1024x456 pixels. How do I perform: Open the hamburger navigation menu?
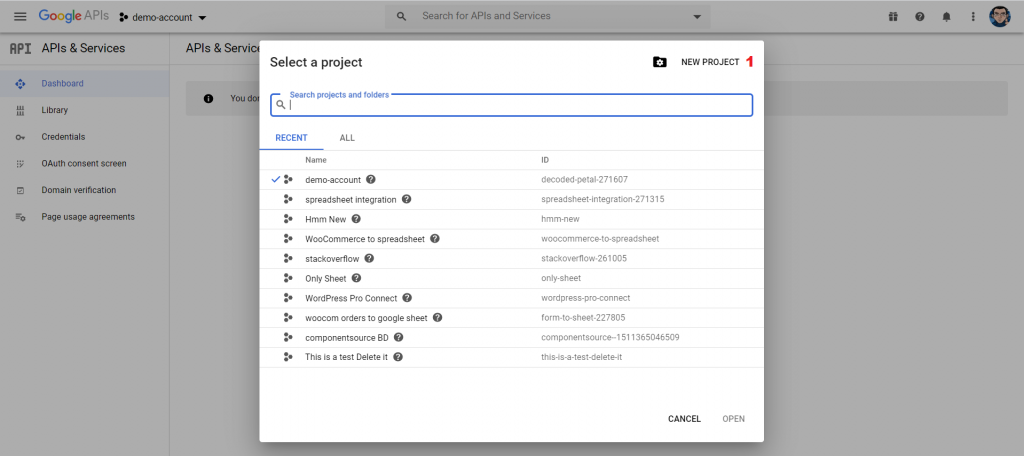(20, 16)
